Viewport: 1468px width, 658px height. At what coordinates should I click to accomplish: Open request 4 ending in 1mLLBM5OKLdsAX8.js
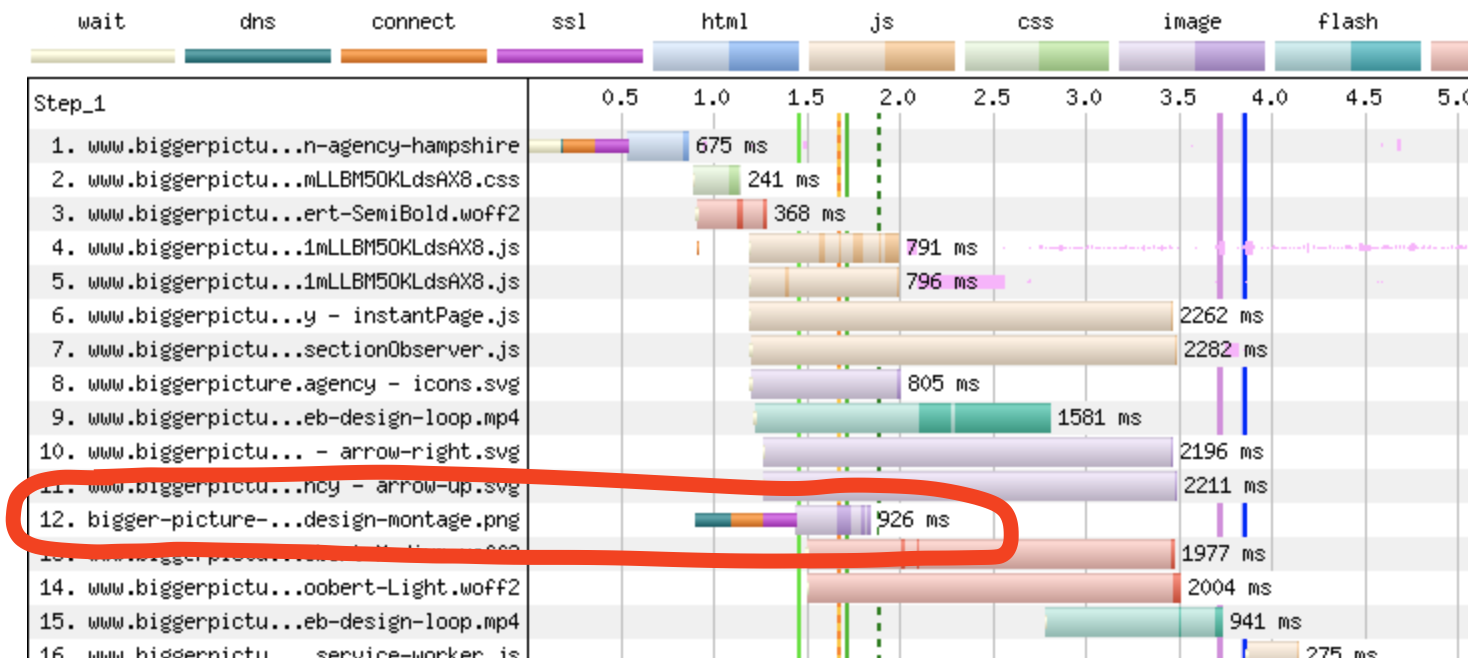coord(285,248)
